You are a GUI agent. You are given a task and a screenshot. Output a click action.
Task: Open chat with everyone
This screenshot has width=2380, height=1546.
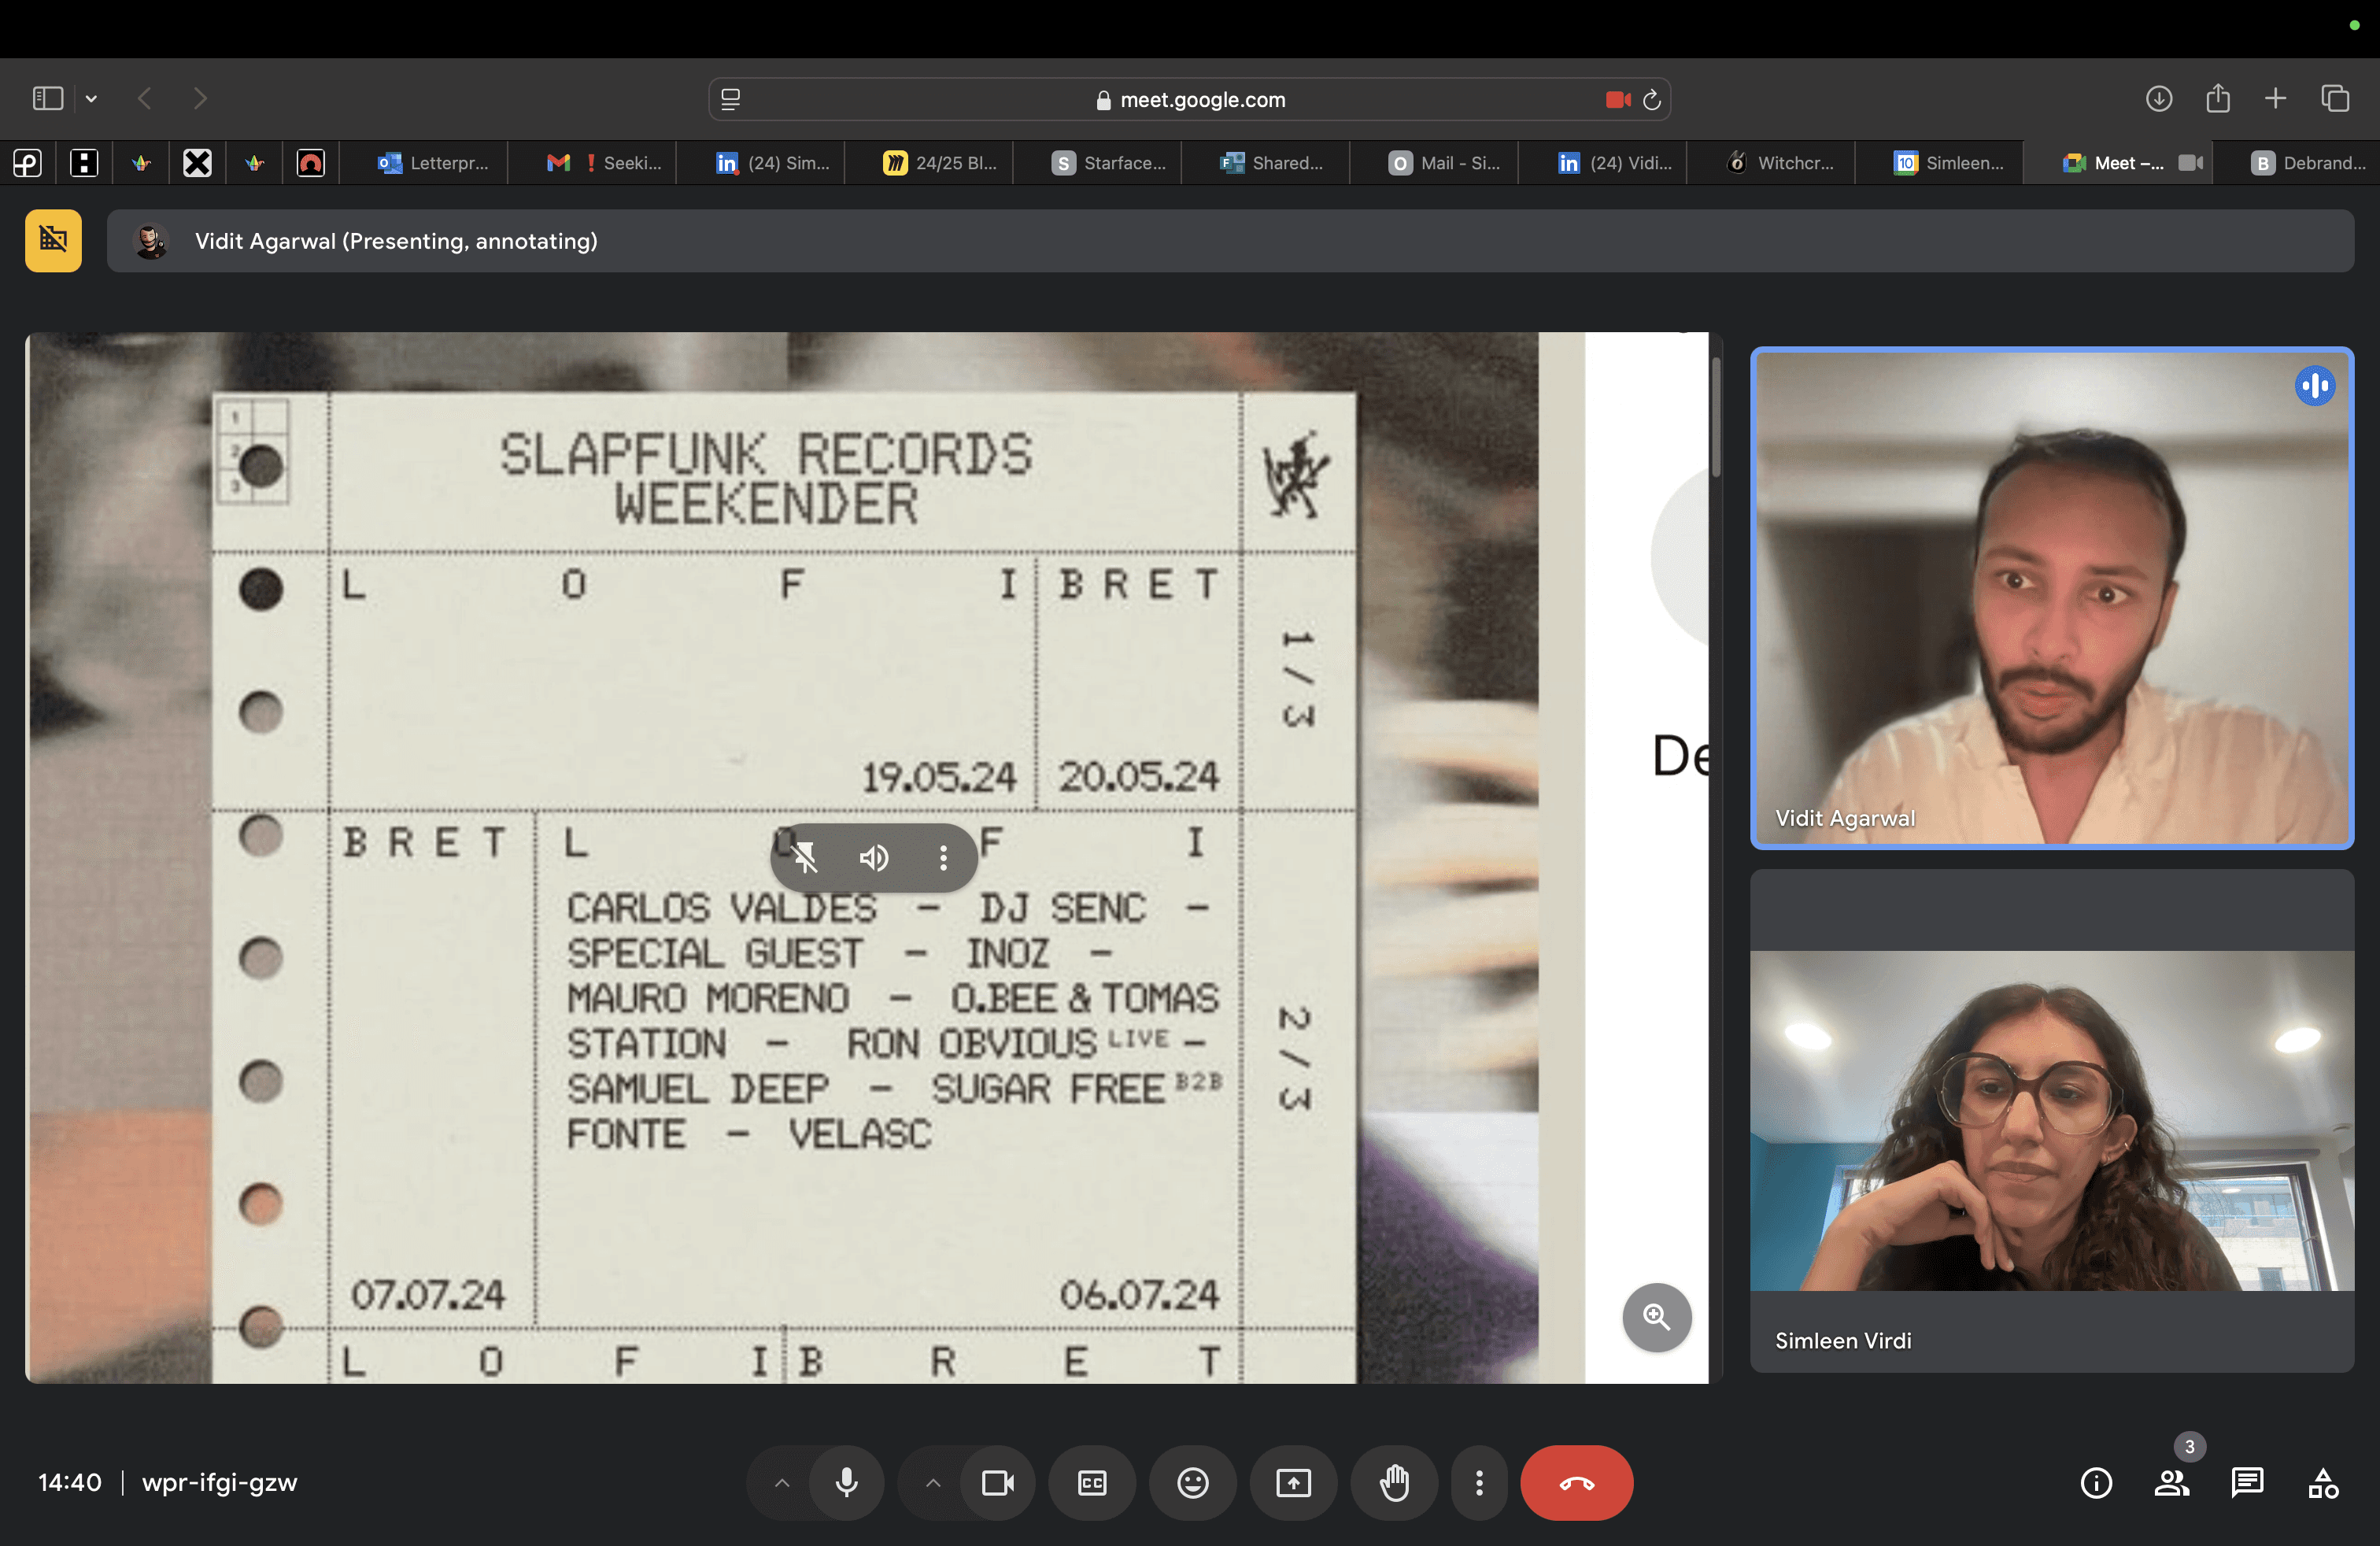pos(2247,1483)
